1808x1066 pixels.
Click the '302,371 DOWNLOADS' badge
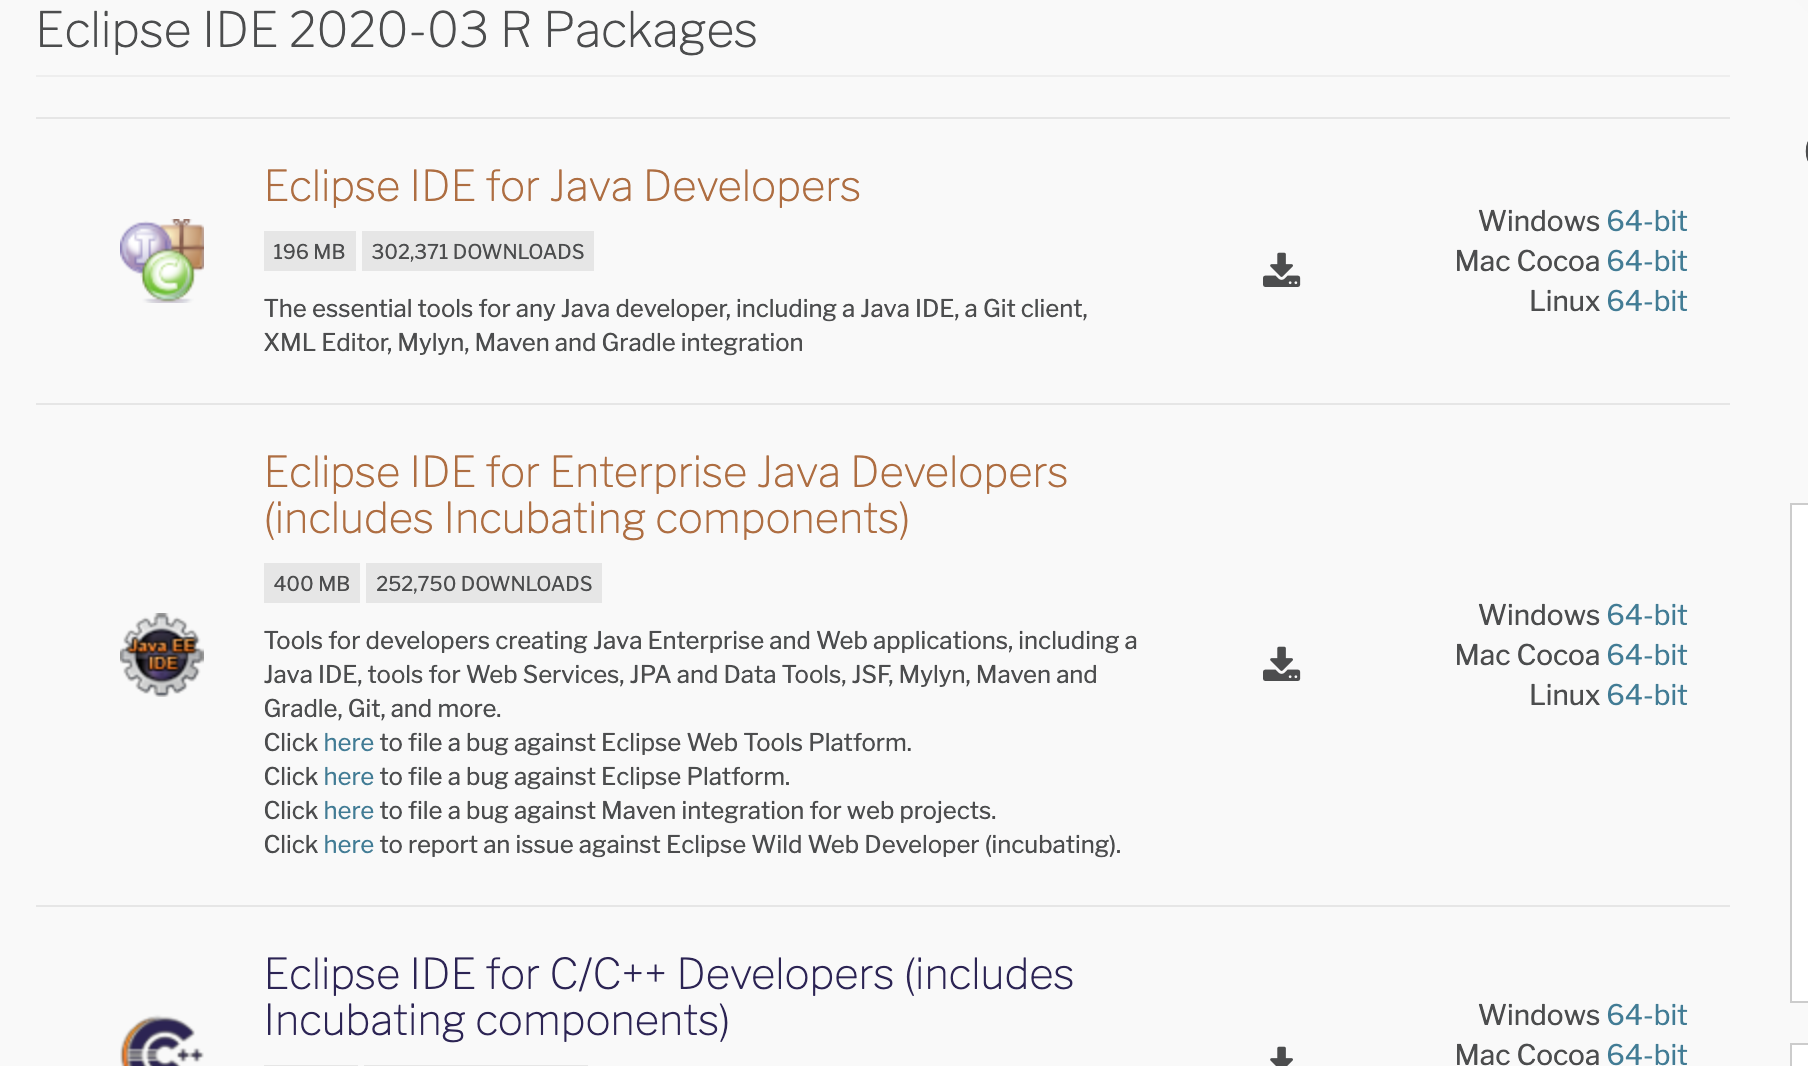[478, 252]
